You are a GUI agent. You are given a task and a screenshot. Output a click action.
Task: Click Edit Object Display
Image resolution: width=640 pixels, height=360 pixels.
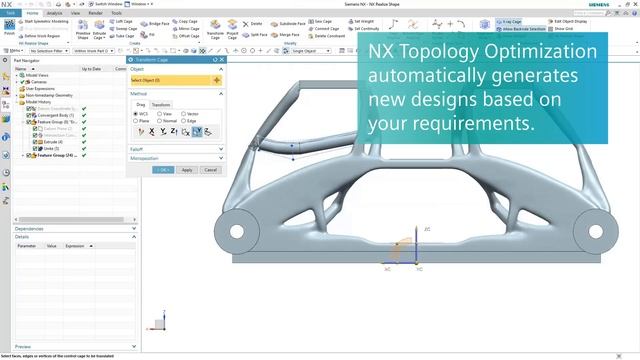click(x=567, y=21)
